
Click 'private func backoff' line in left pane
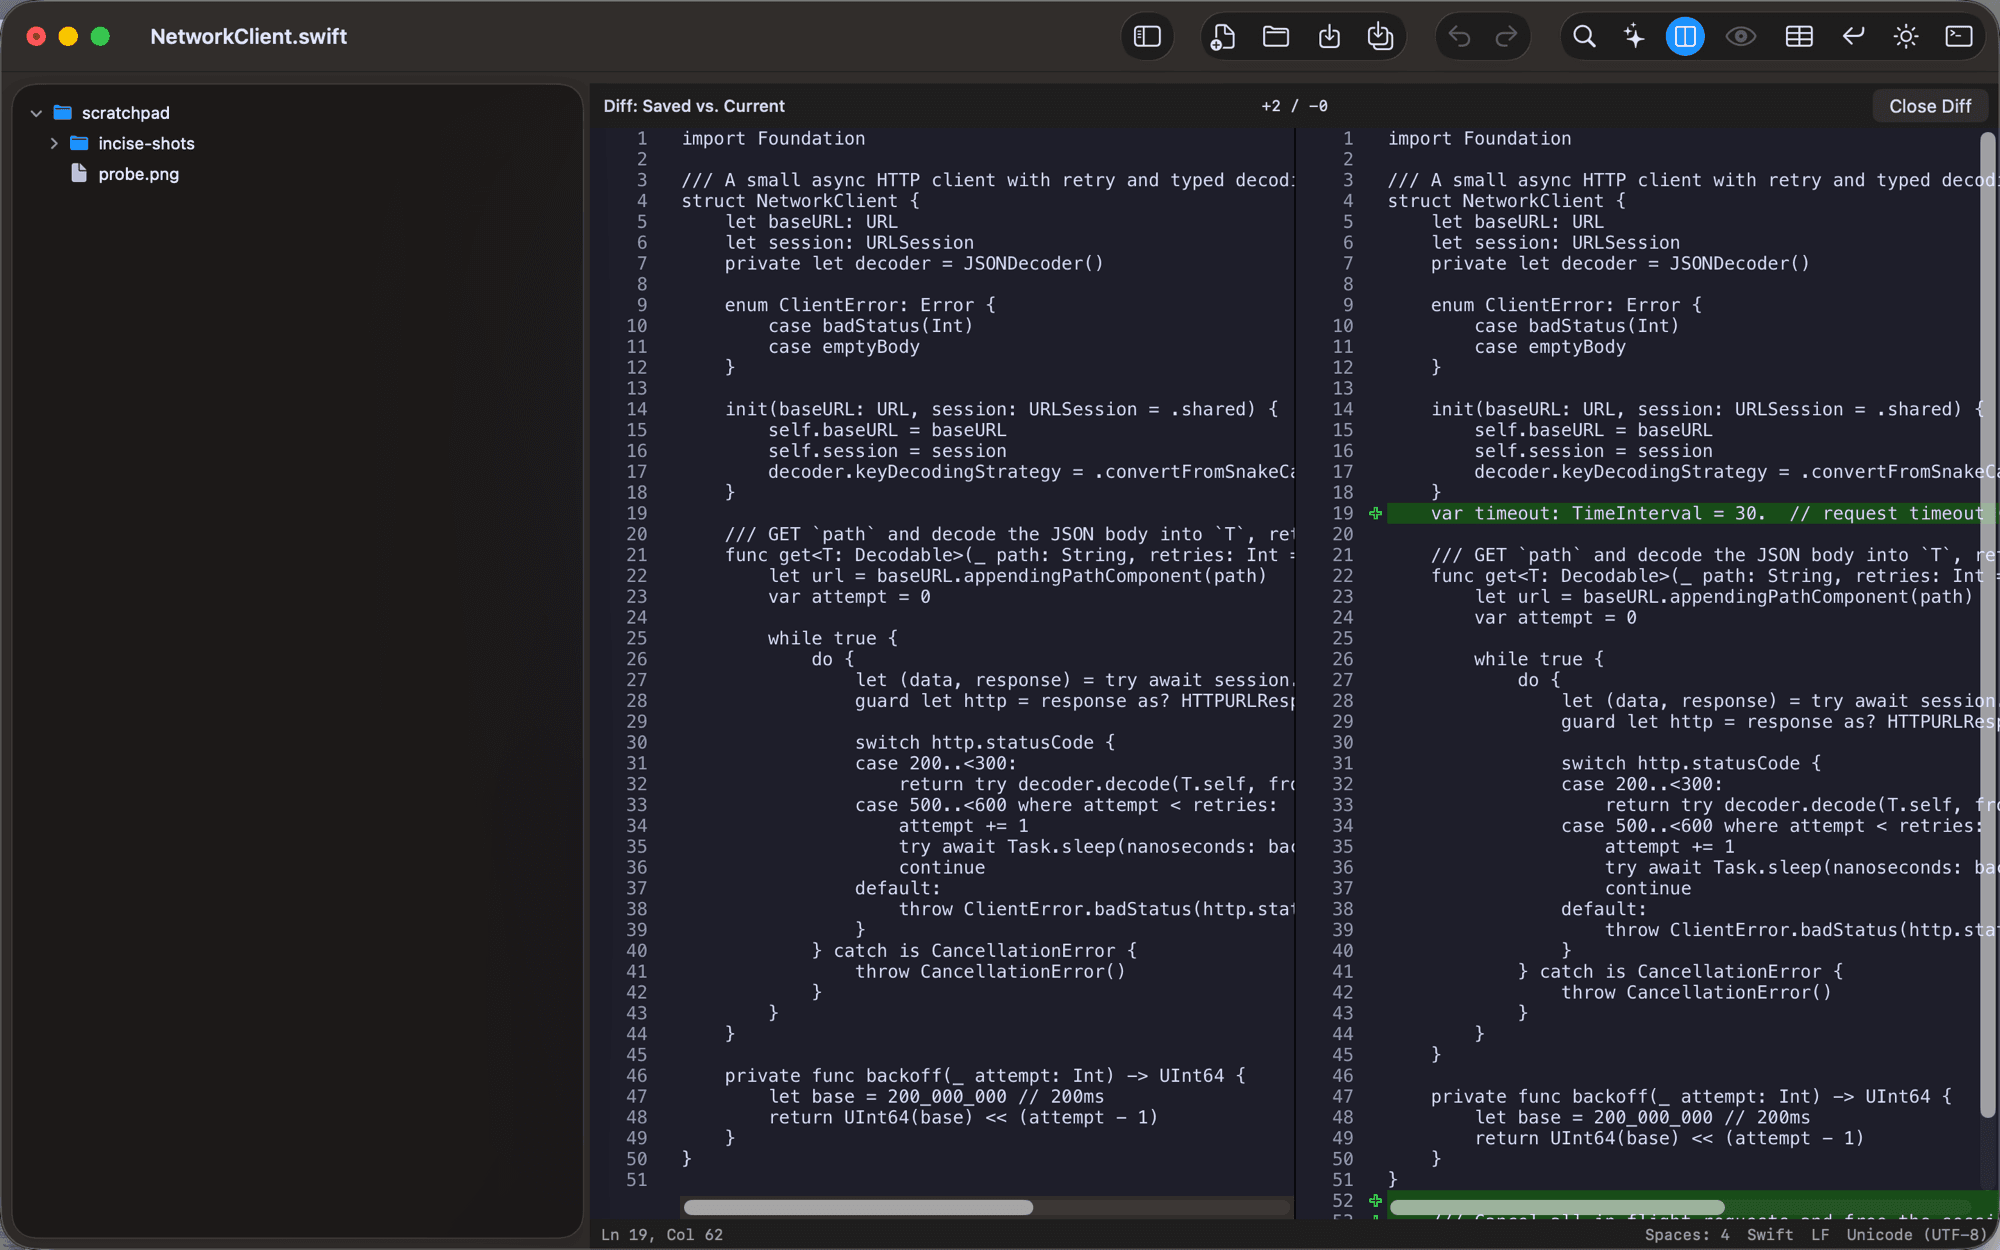point(985,1076)
